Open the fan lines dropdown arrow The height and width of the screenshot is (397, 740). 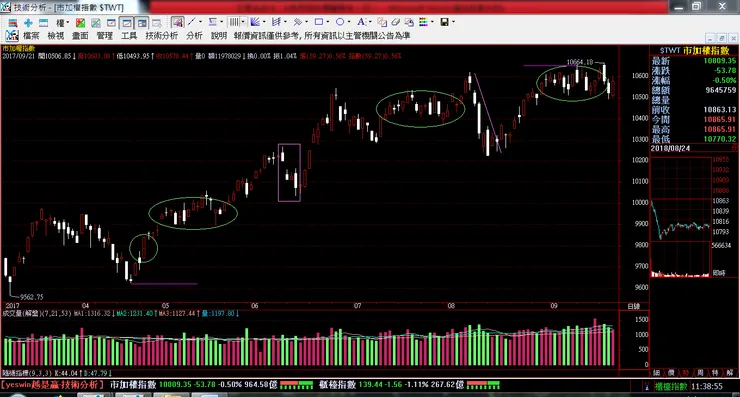click(264, 22)
